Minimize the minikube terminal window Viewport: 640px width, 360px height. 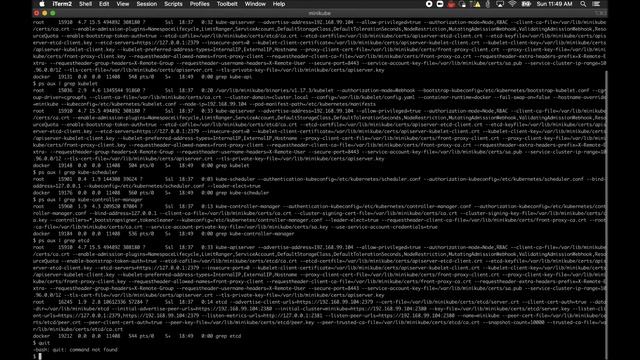coord(44,13)
